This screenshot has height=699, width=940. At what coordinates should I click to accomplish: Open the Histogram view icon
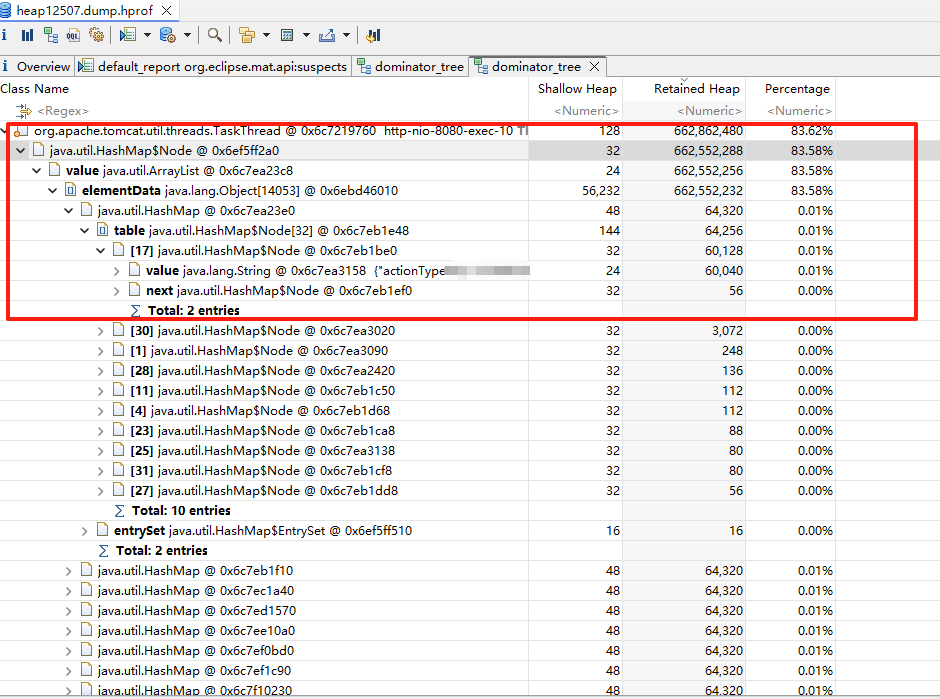tap(27, 35)
